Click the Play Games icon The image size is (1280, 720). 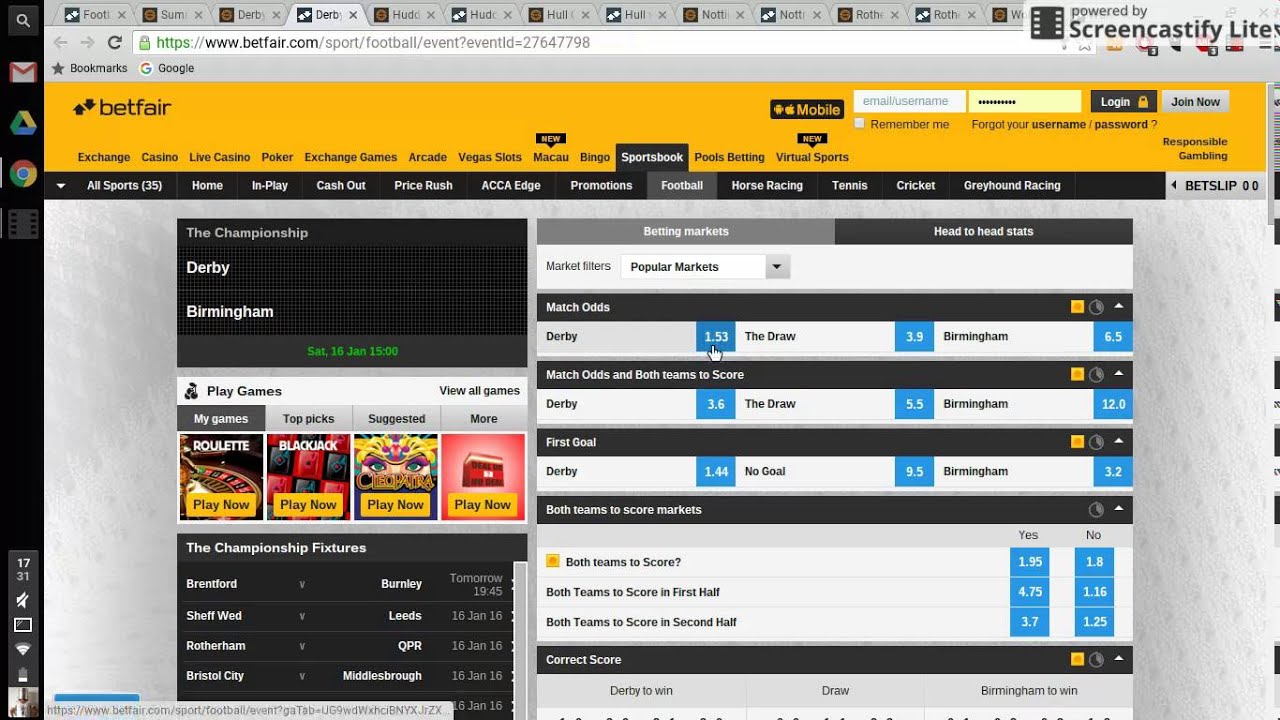(192, 391)
